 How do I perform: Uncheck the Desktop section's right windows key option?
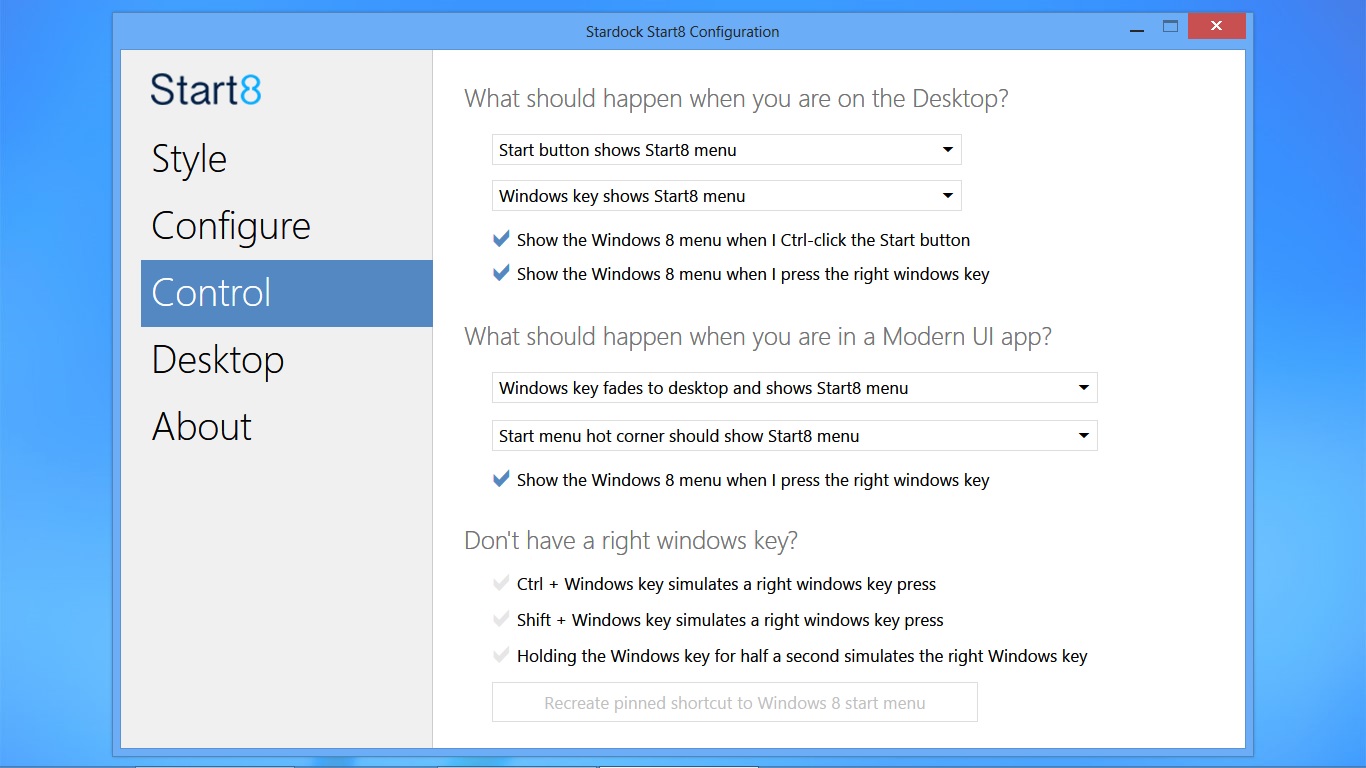502,274
